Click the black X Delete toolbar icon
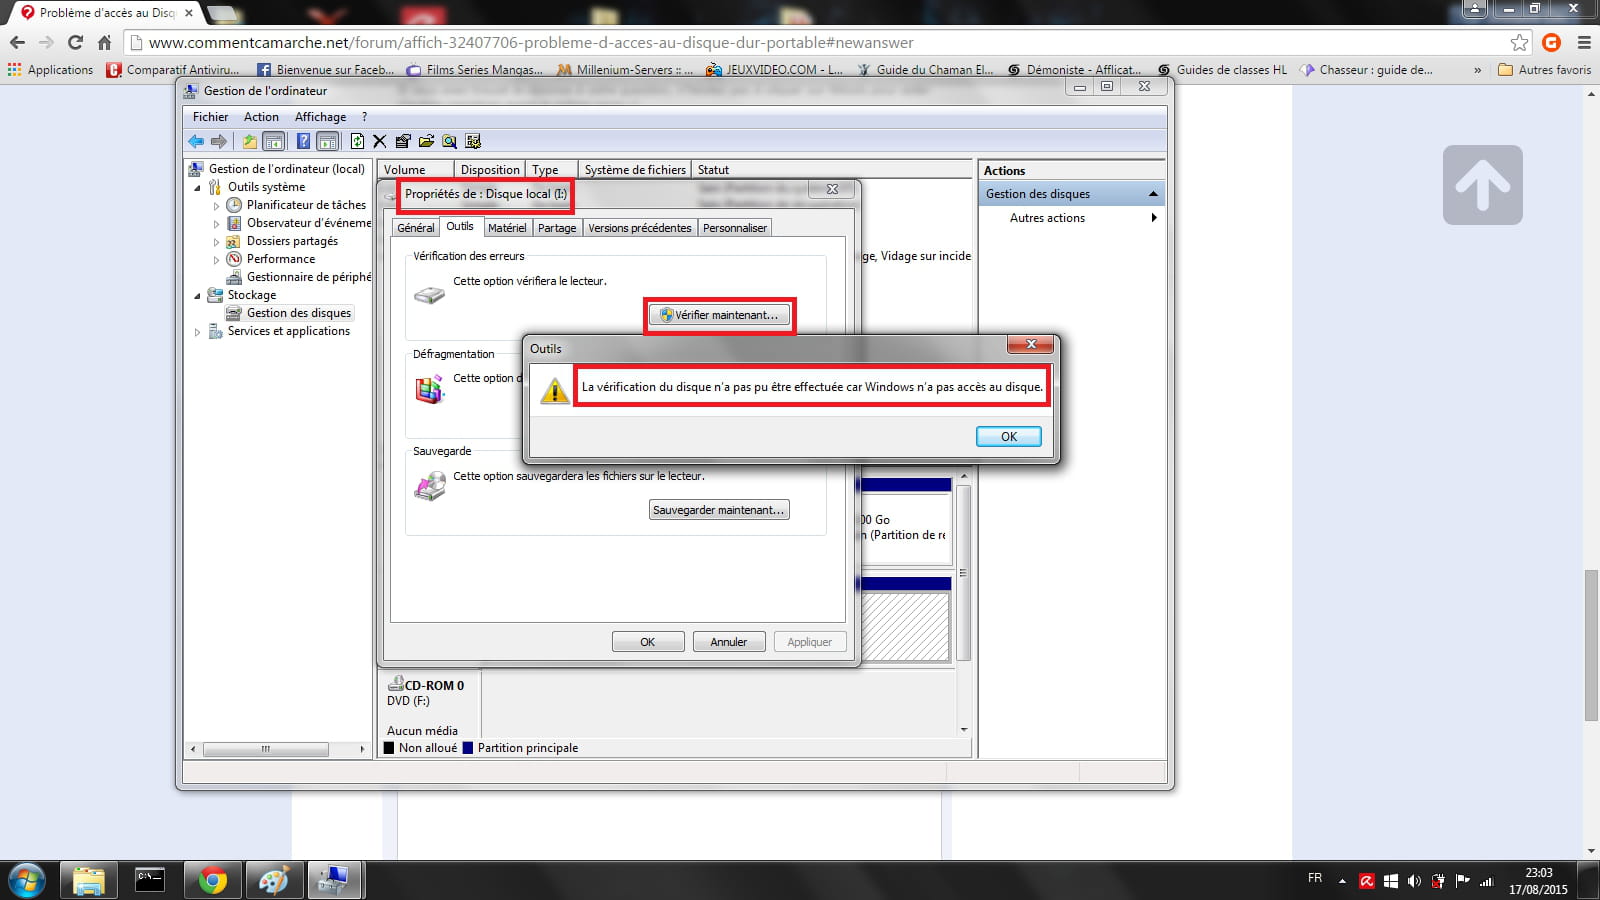1600x900 pixels. pos(379,141)
